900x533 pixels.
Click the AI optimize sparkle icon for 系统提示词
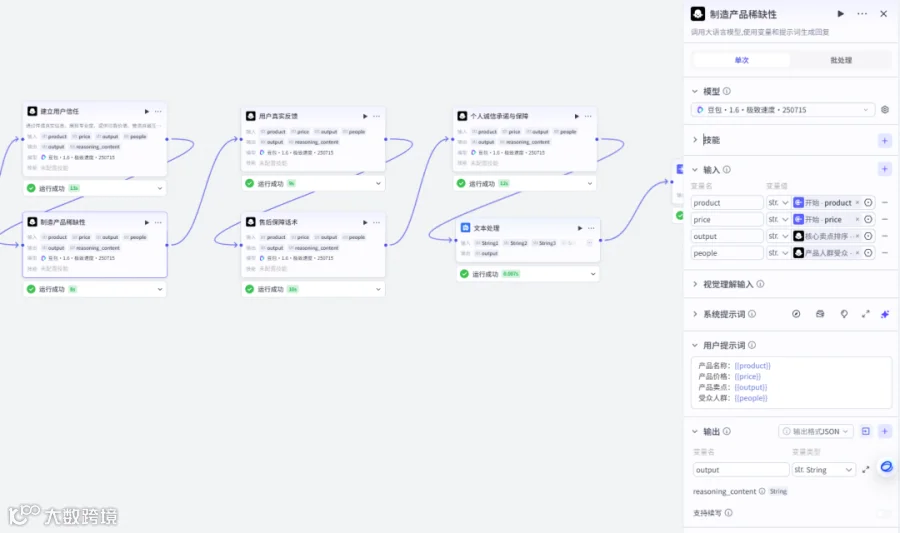[x=885, y=314]
